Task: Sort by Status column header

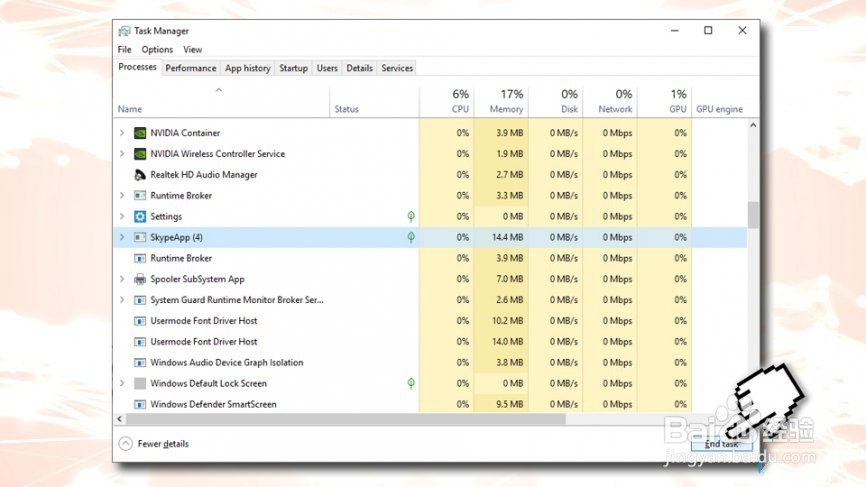Action: coord(374,103)
